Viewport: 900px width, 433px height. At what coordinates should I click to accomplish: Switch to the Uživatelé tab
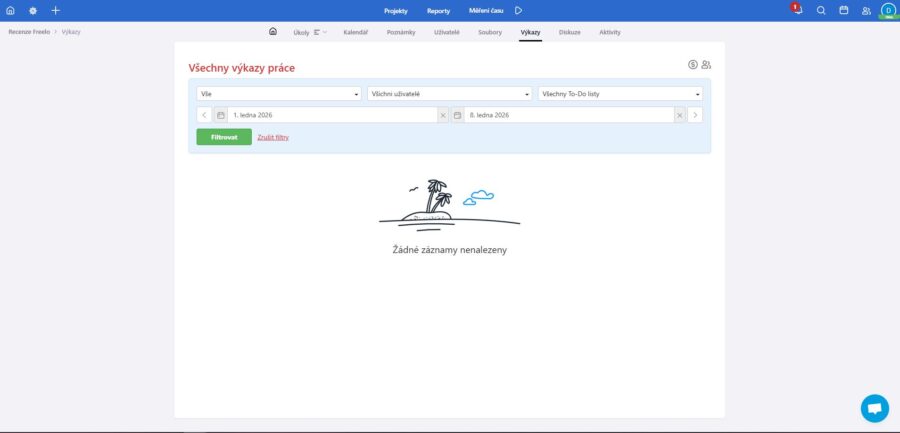447,32
